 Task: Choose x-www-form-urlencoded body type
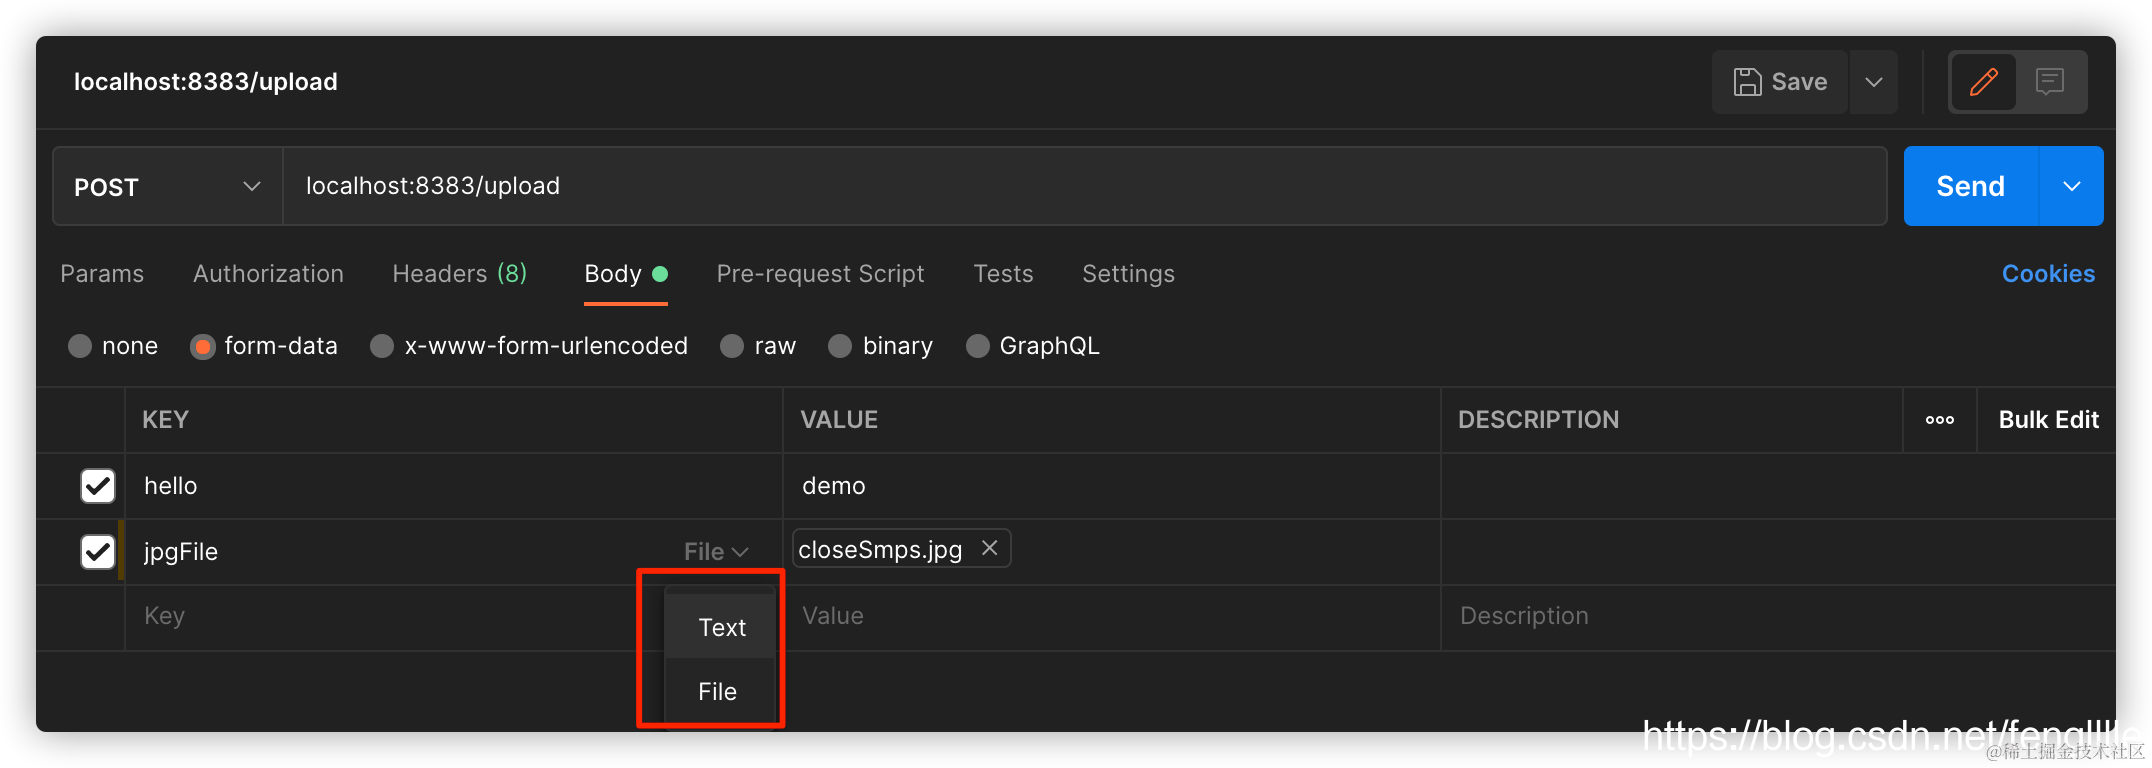(x=382, y=346)
